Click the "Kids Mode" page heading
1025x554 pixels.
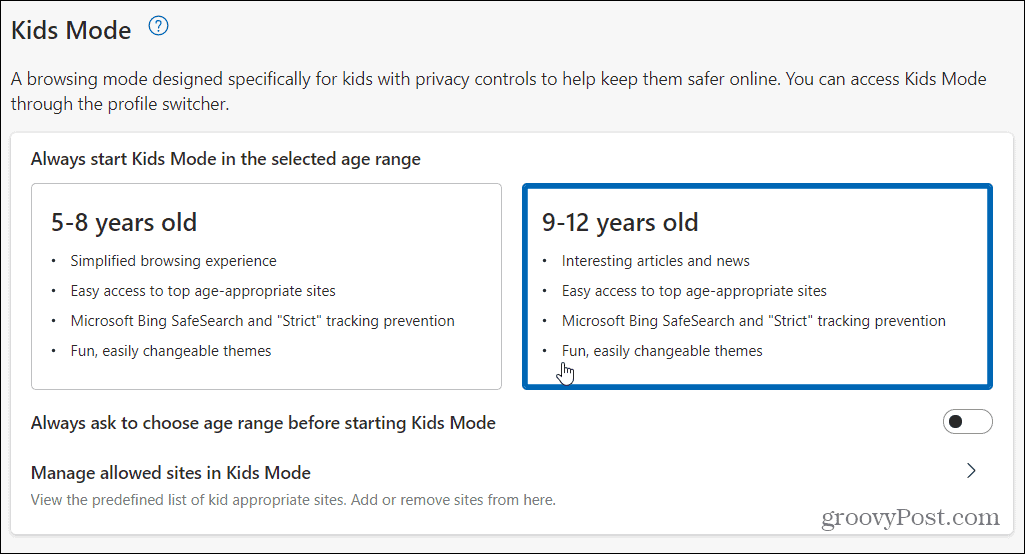71,31
